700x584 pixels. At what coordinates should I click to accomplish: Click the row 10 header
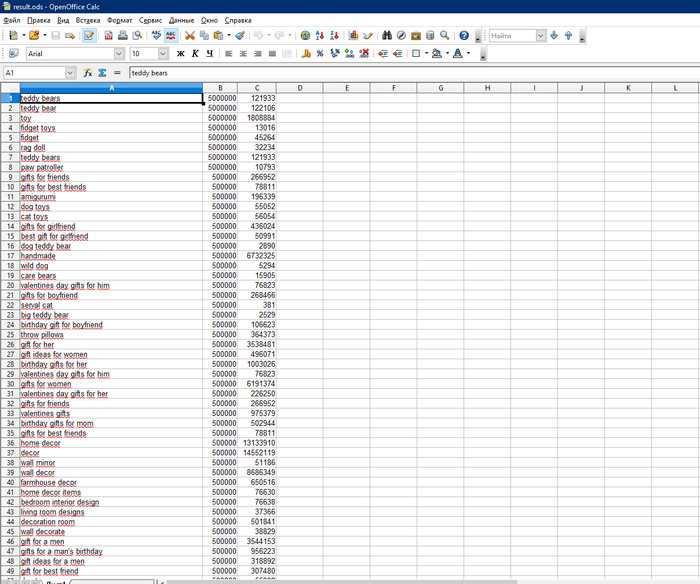(10, 187)
